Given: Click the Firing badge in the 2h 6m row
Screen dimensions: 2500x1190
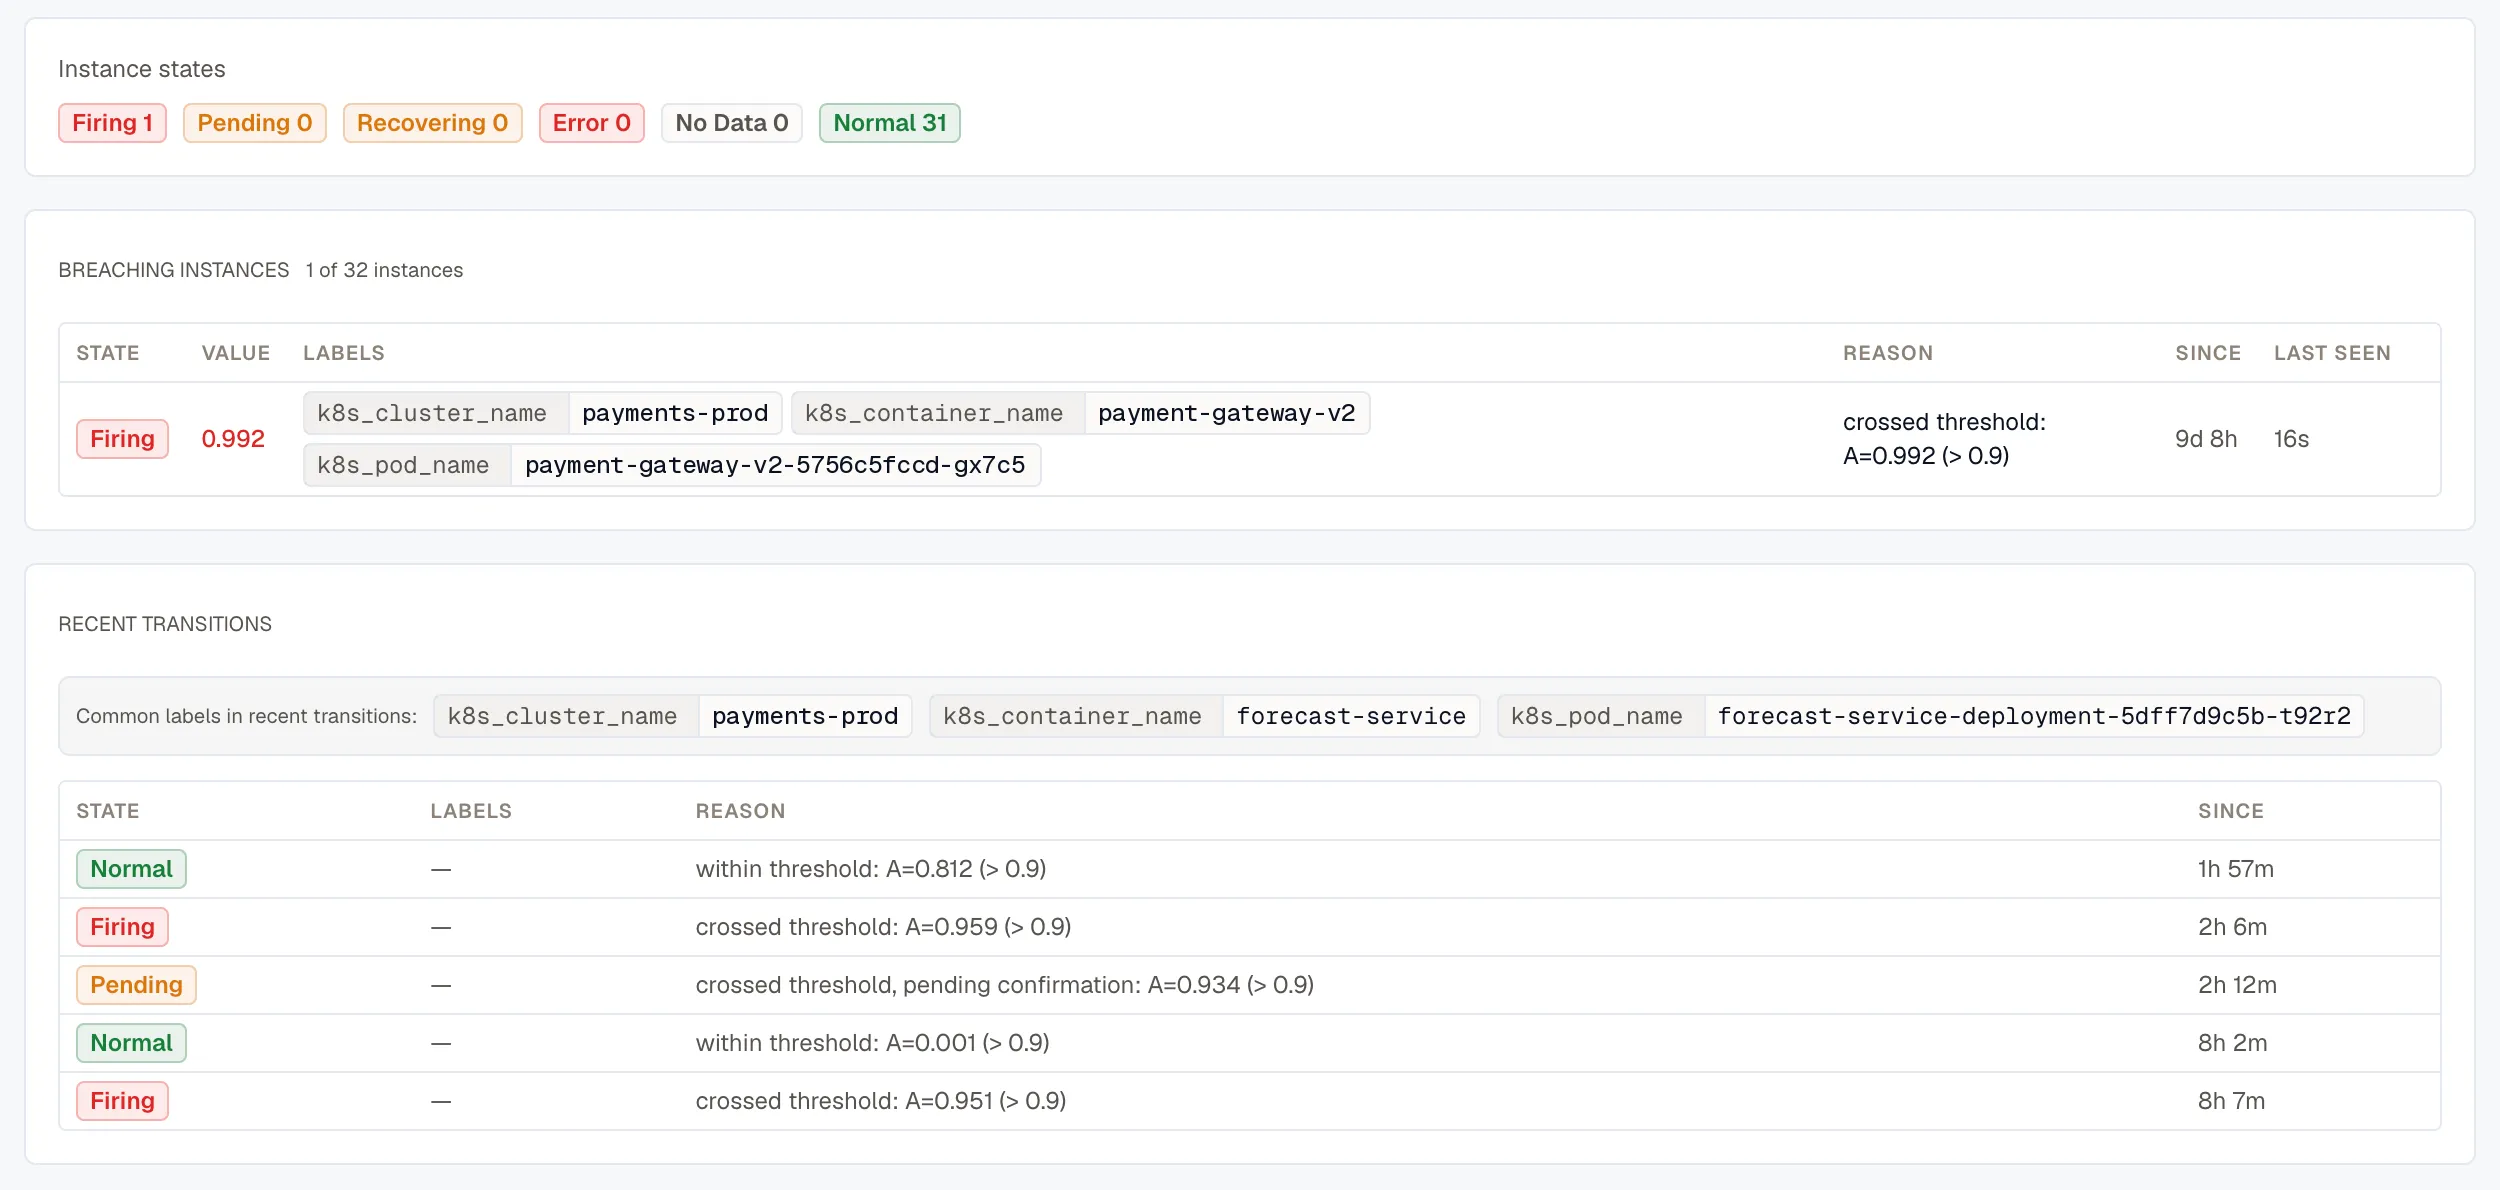Looking at the screenshot, I should click(122, 927).
